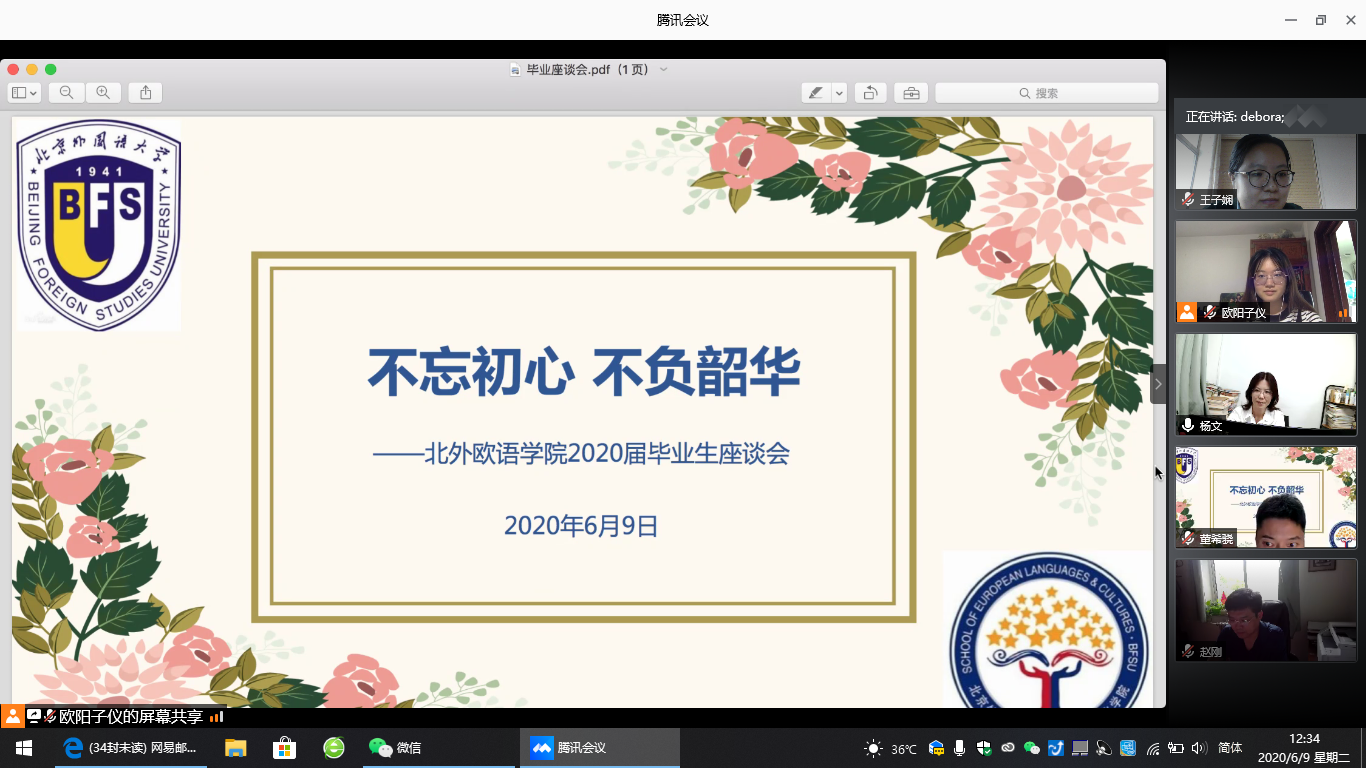Switch to the 网易邮箱 Edge taskbar item
The width and height of the screenshot is (1366, 768).
pos(130,748)
